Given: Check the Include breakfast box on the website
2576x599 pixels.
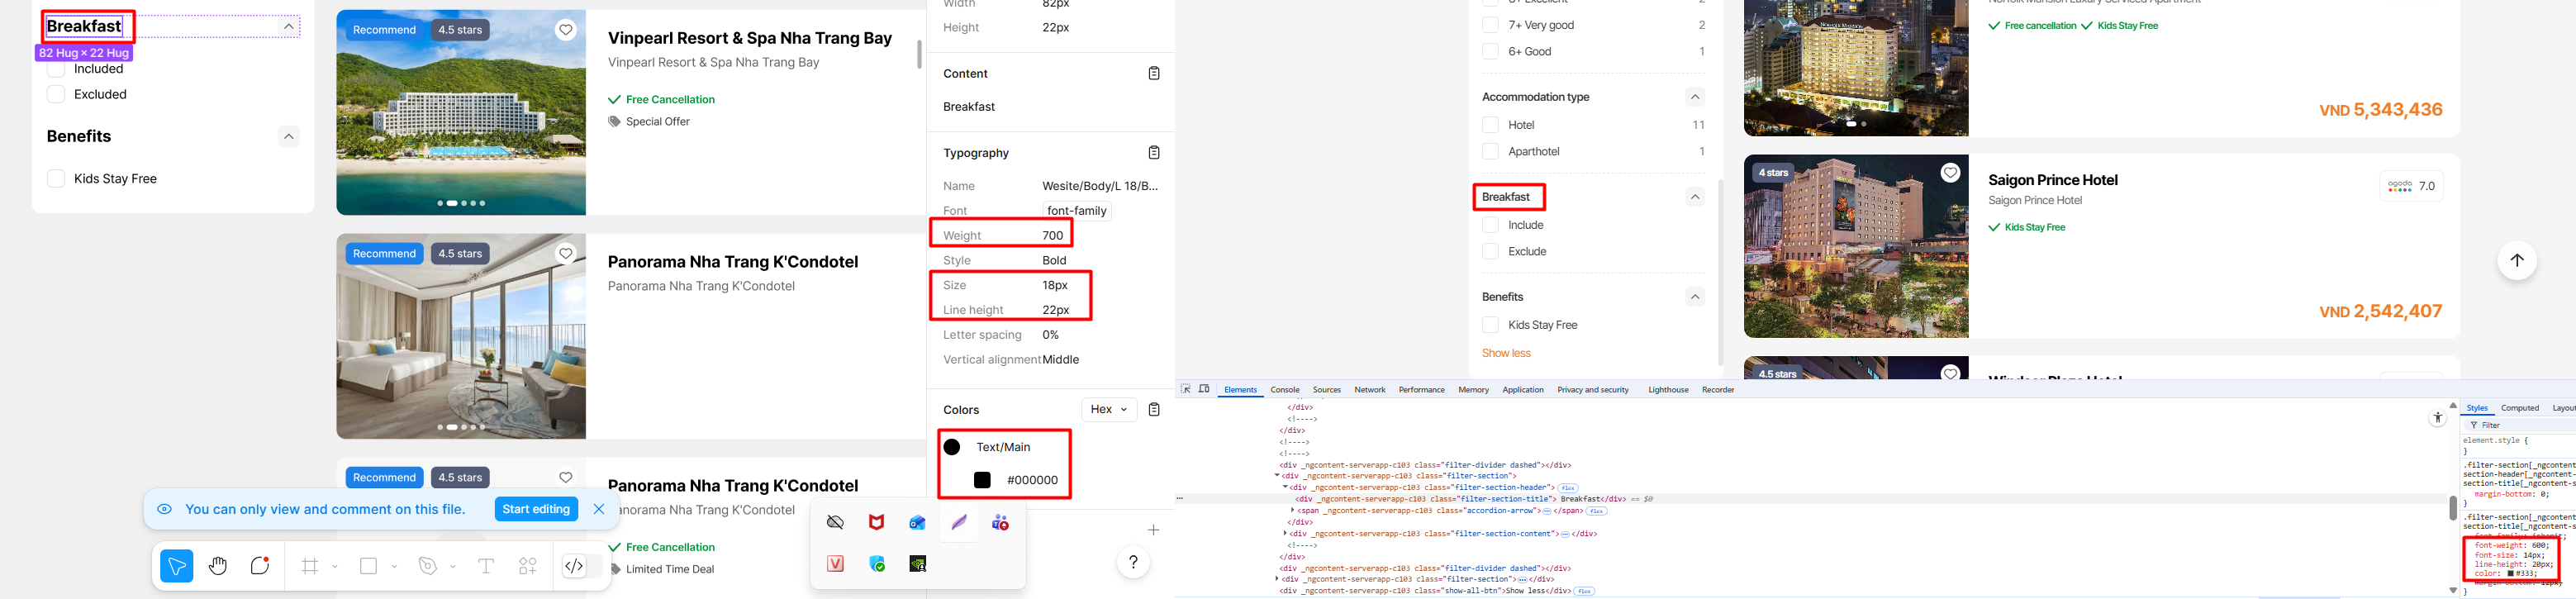Looking at the screenshot, I should (x=1490, y=225).
